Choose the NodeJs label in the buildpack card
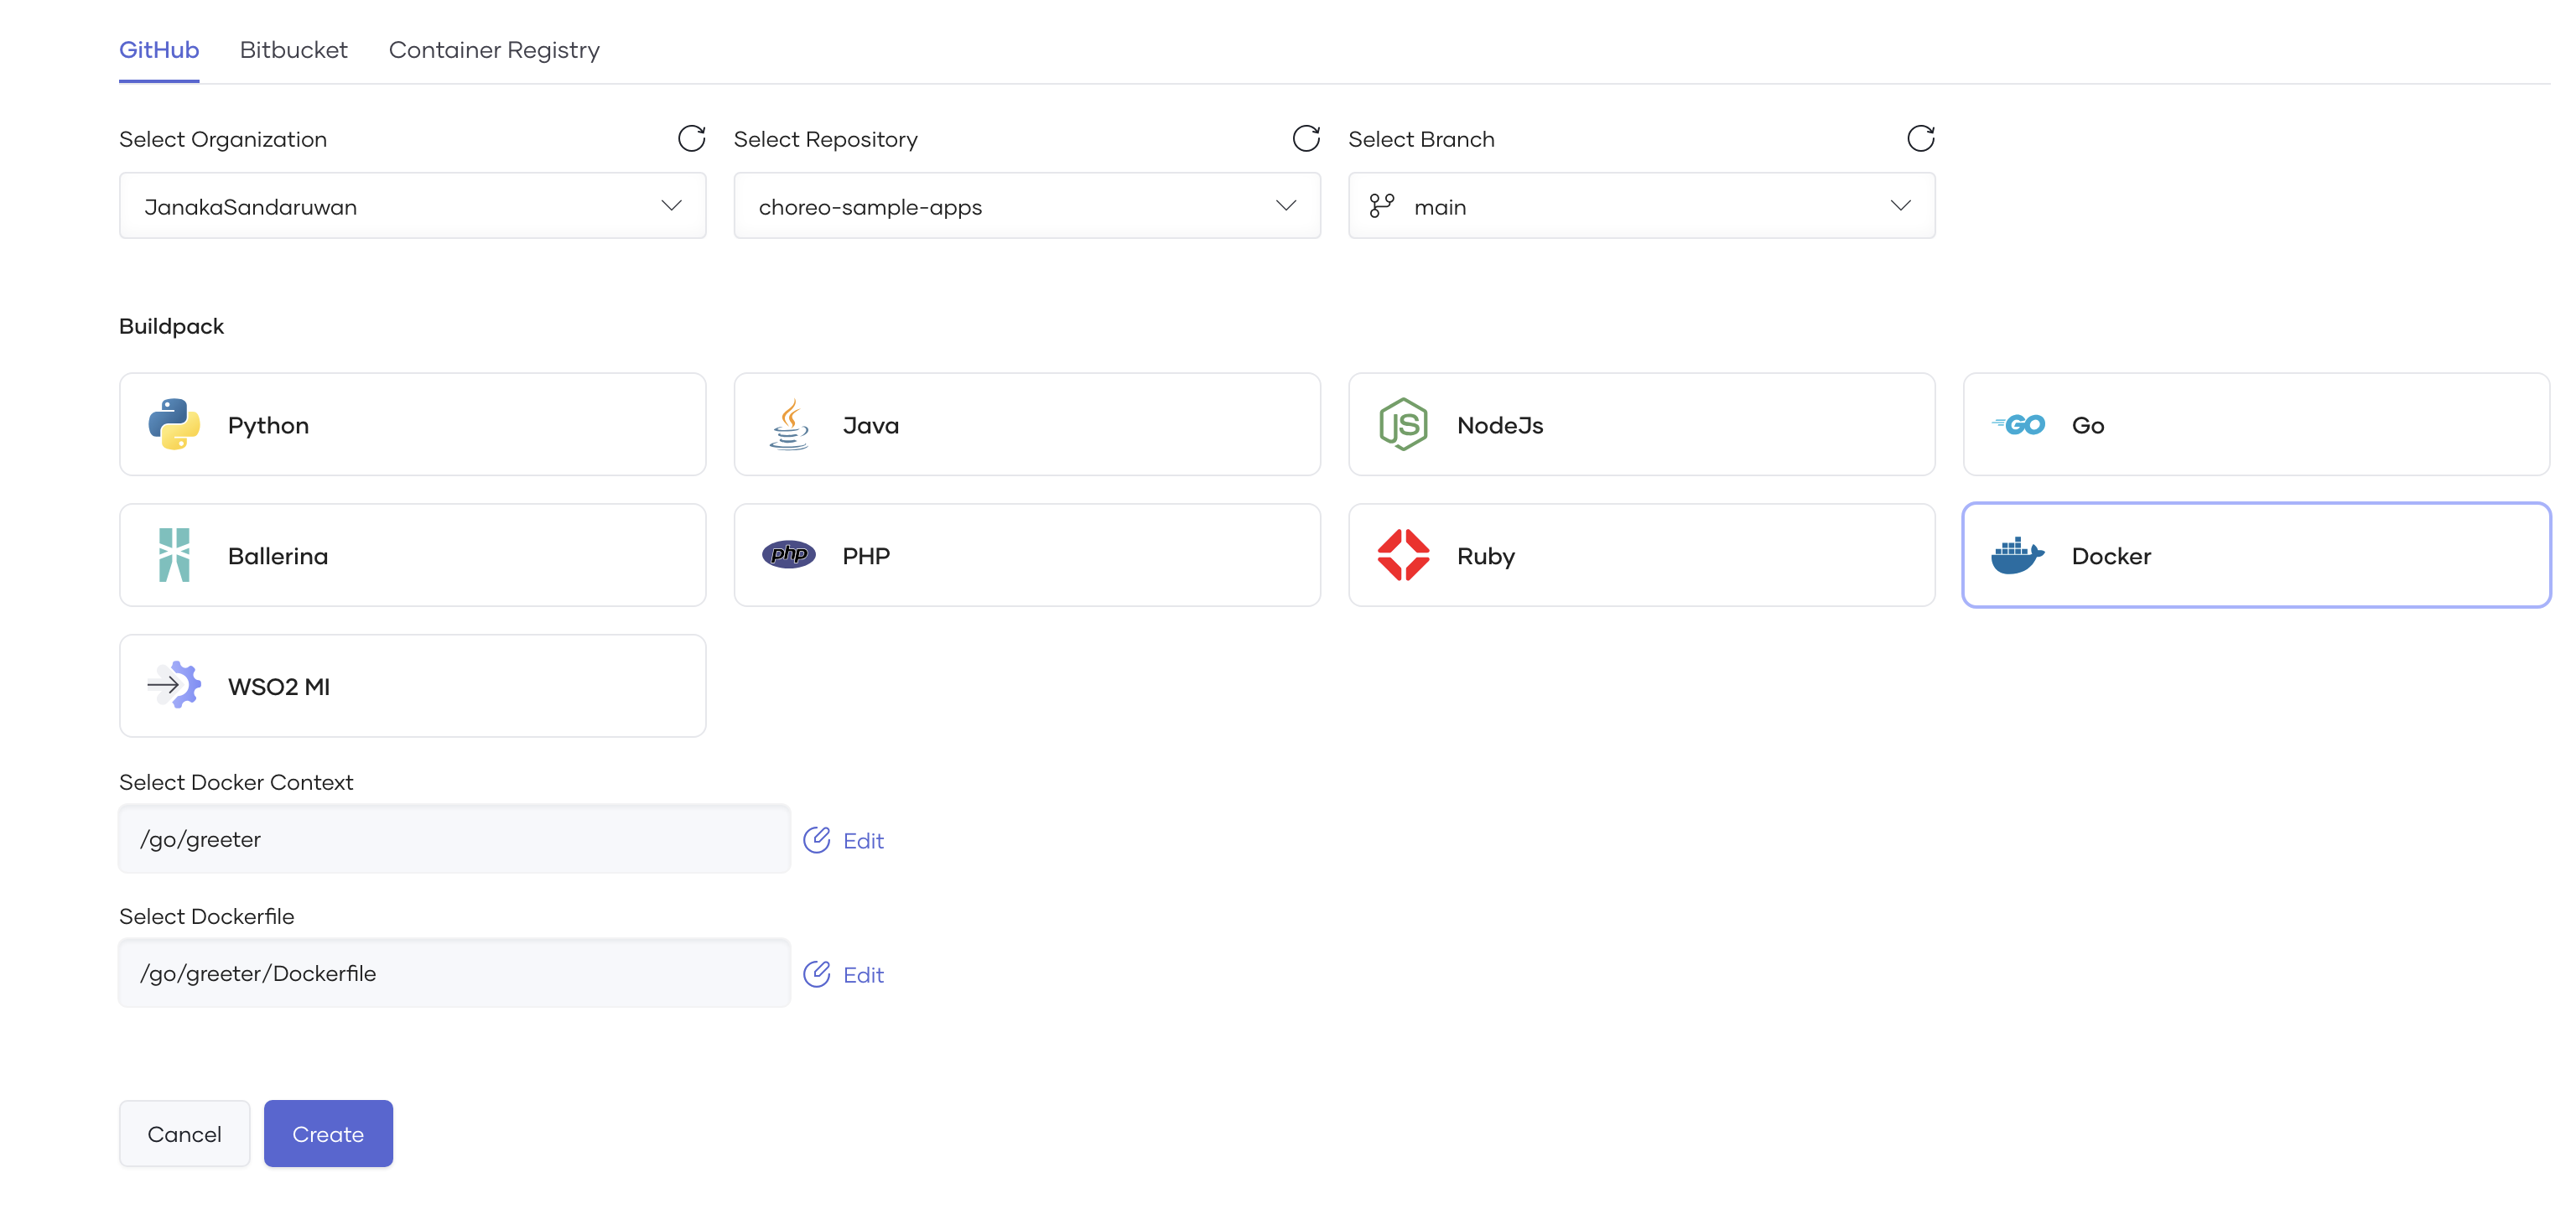The image size is (2576, 1209). click(1499, 426)
